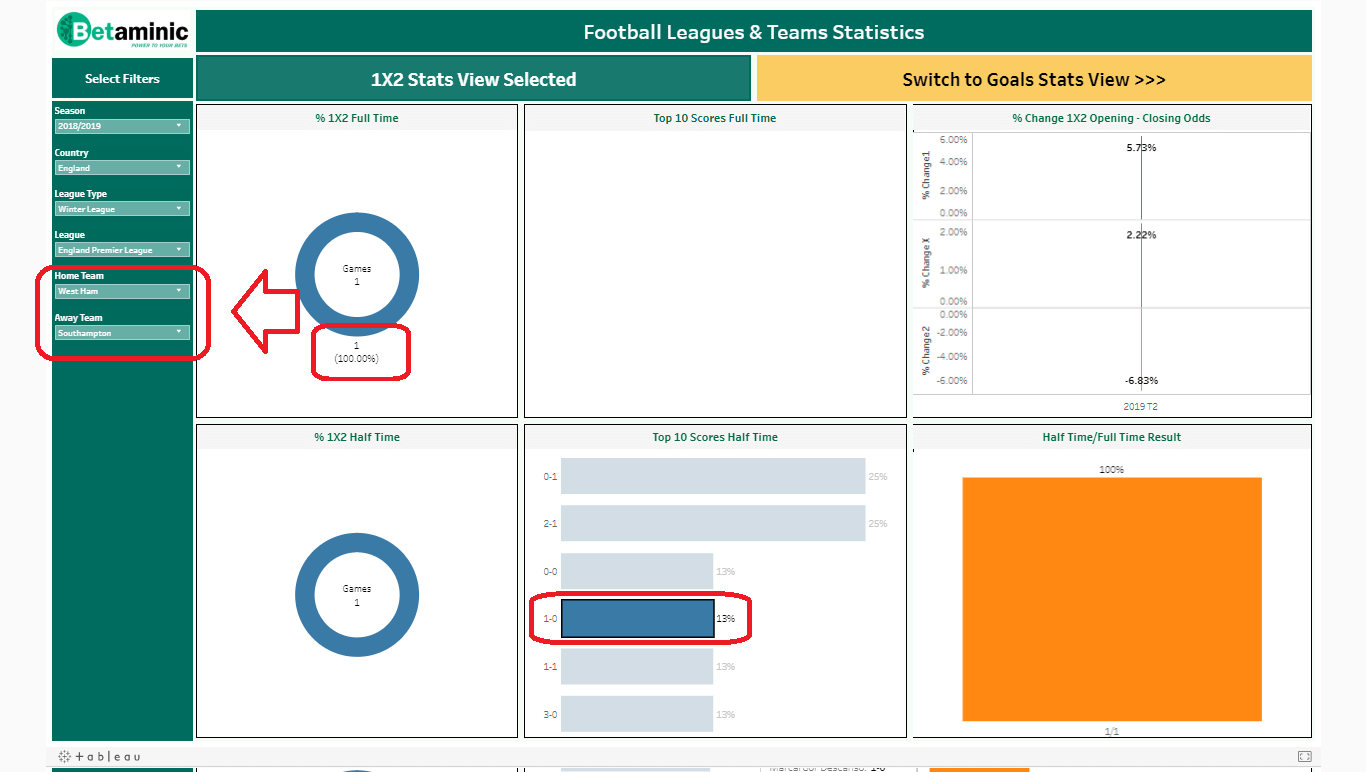This screenshot has width=1366, height=772.
Task: Switch to Goals Stats View
Action: pos(1033,79)
